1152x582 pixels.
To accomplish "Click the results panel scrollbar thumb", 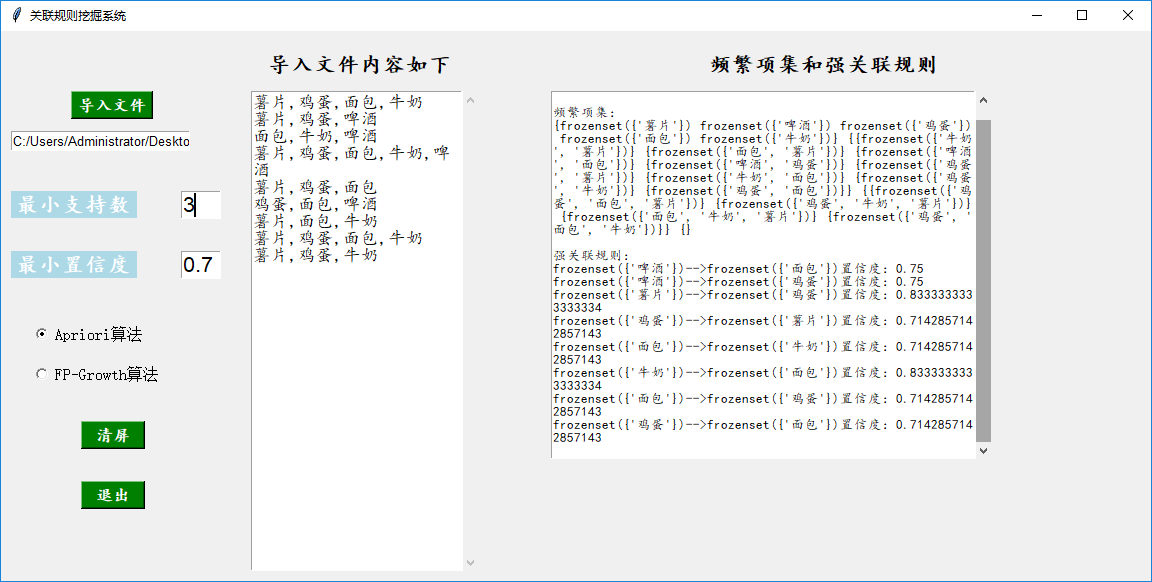I will tap(984, 281).
